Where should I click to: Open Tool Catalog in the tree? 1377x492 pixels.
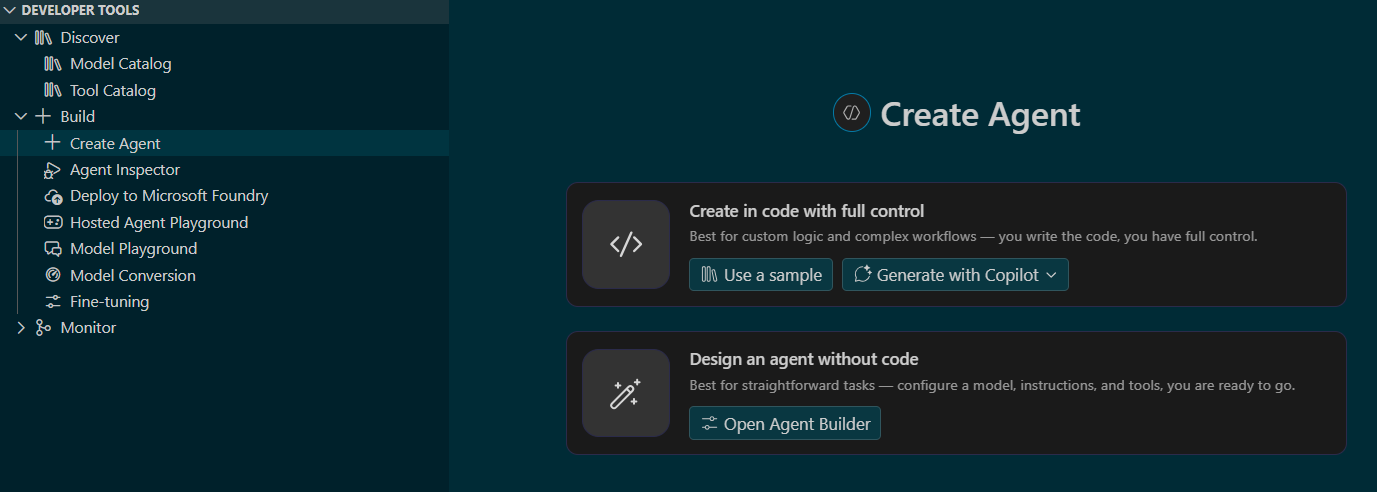pos(113,90)
